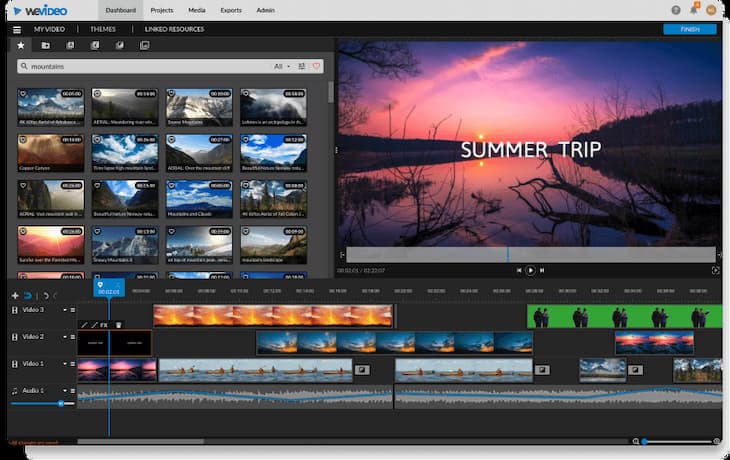Select the Snowy Mountains thumbnail
The image size is (730, 460).
199,107
